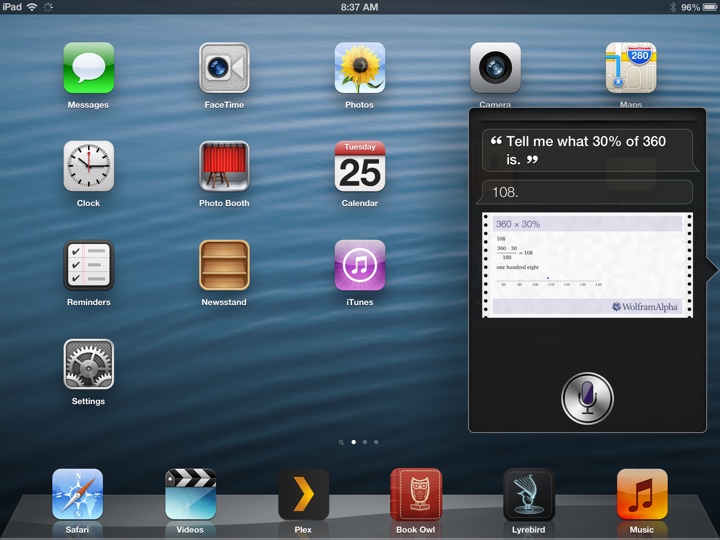Screen dimensions: 720x540
Task: Launch the Plex app
Action: 303,494
